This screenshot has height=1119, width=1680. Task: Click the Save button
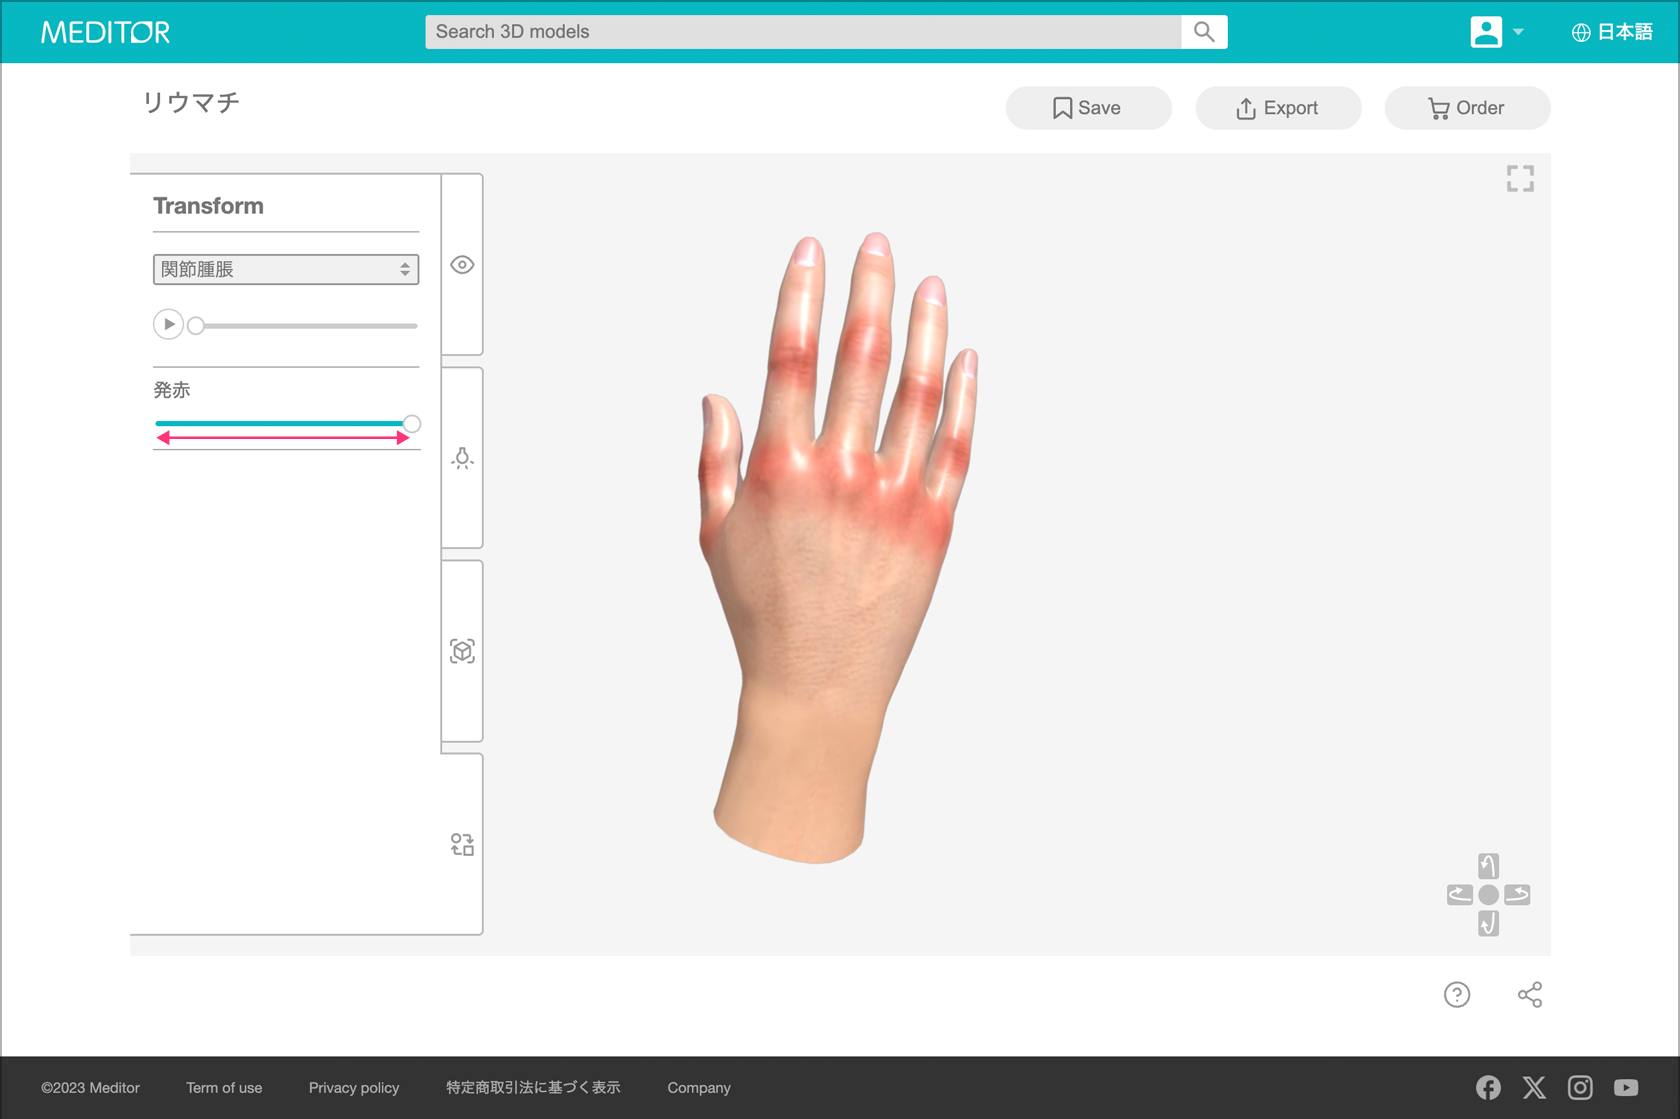[x=1088, y=108]
